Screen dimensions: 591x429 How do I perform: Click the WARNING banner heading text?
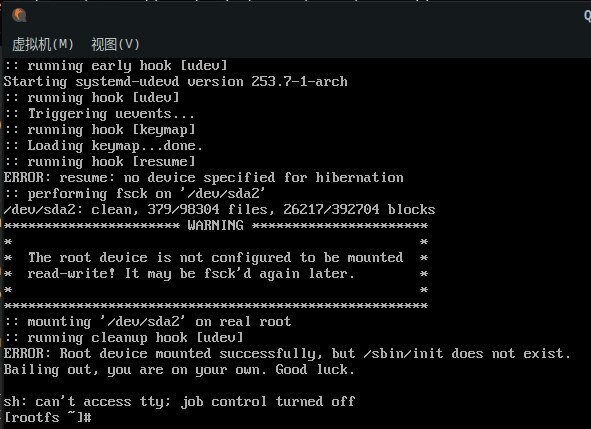point(215,225)
